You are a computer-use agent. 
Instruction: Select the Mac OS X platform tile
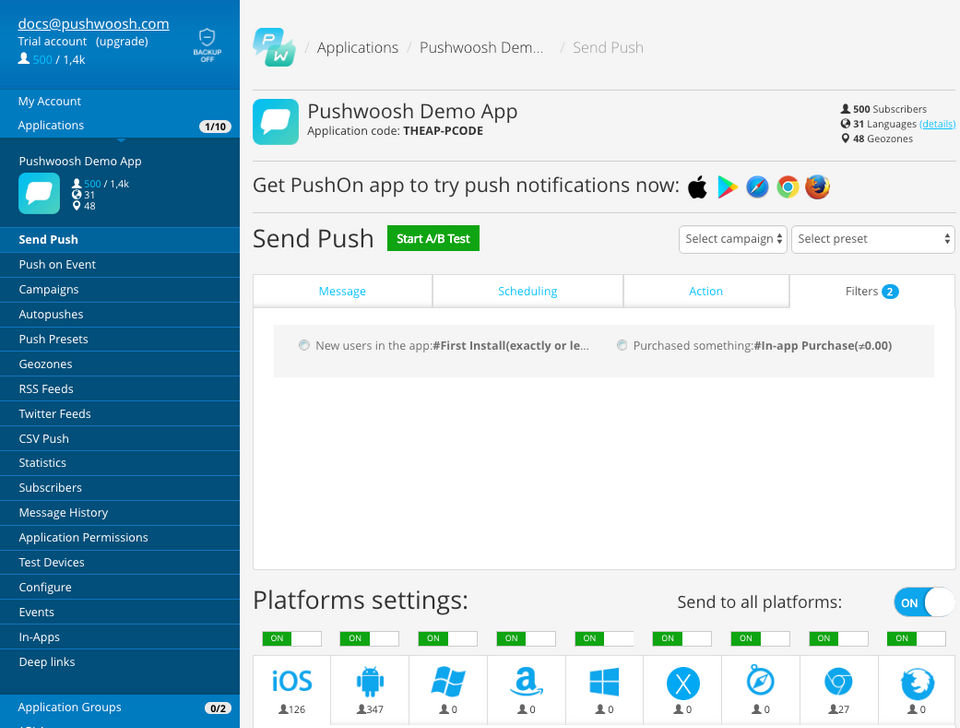pyautogui.click(x=683, y=690)
